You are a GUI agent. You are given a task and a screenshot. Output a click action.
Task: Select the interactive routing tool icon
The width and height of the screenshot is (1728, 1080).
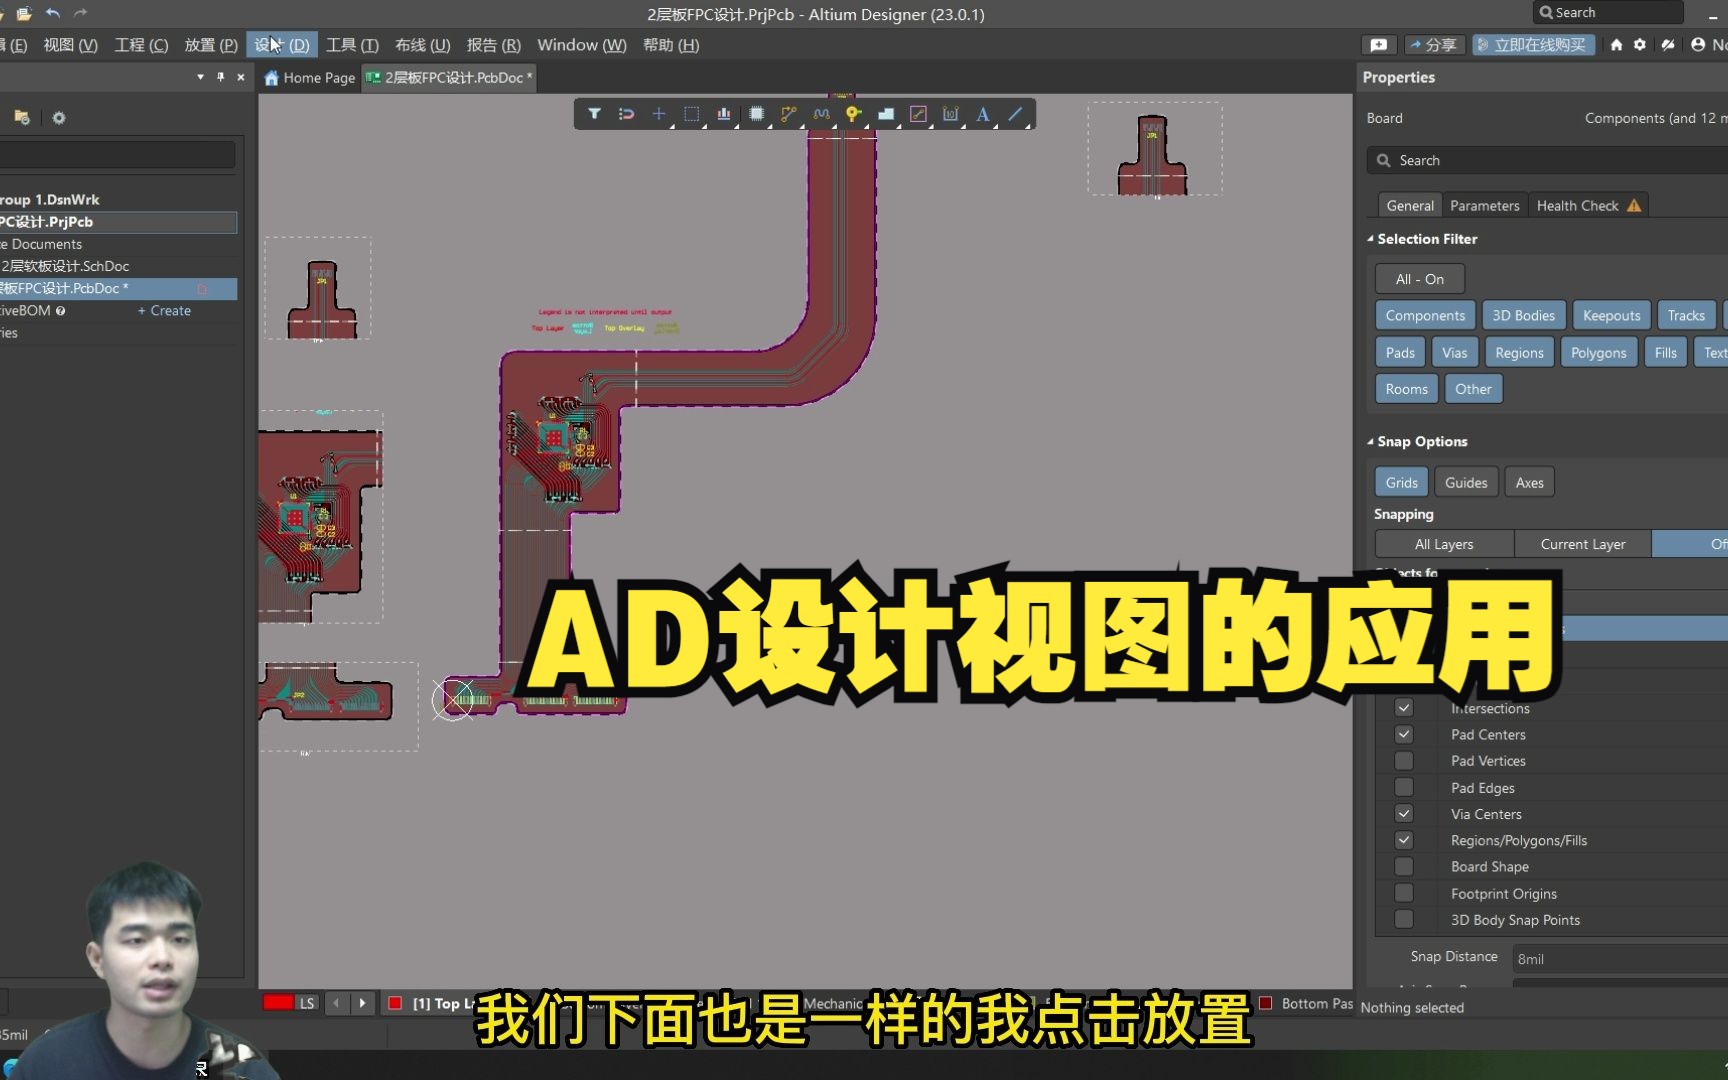tap(789, 114)
